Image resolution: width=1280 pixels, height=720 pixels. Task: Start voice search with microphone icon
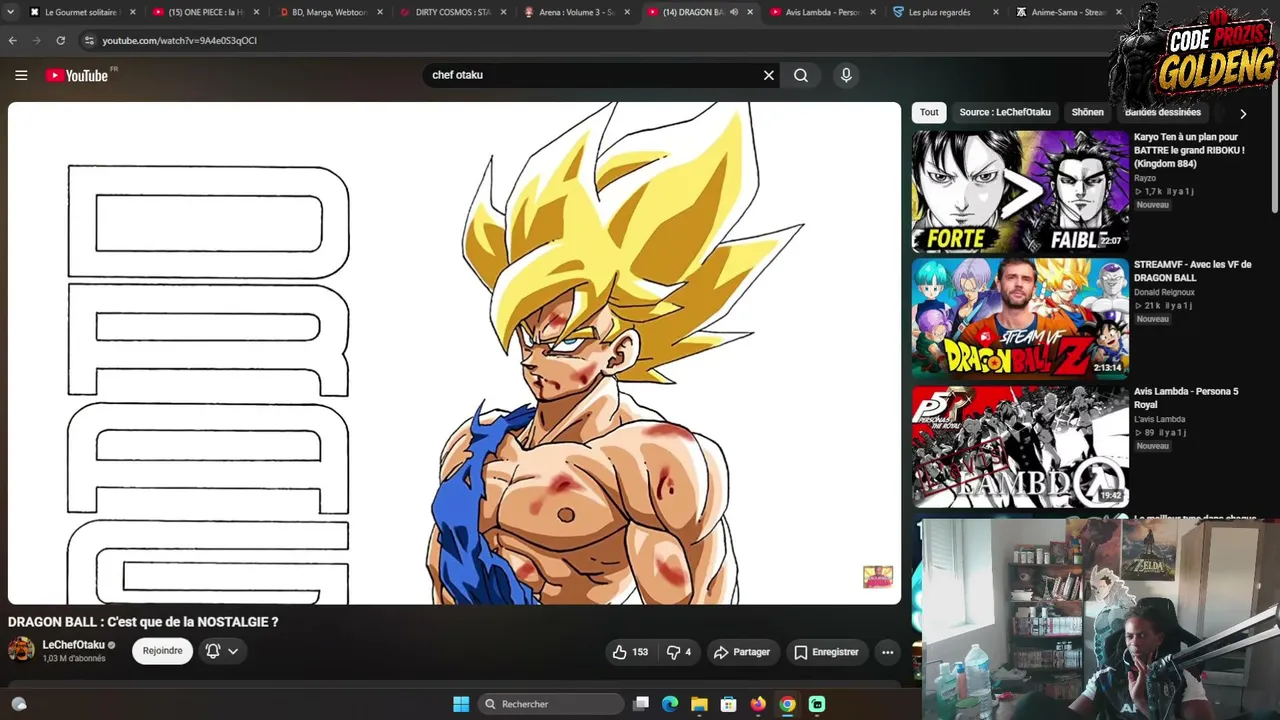[x=846, y=75]
